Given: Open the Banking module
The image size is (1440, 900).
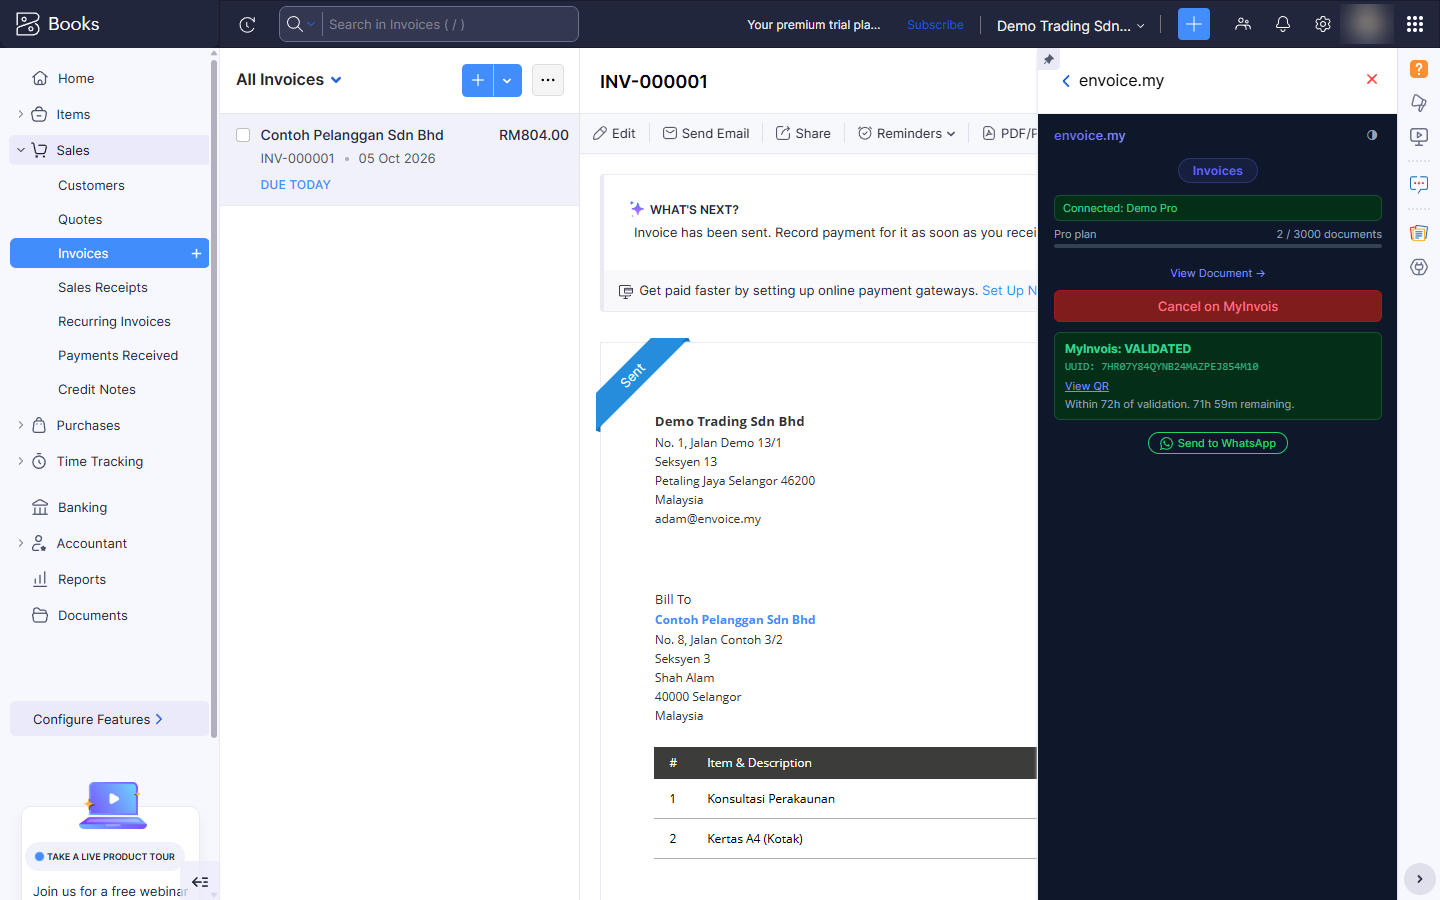Looking at the screenshot, I should click(x=82, y=508).
